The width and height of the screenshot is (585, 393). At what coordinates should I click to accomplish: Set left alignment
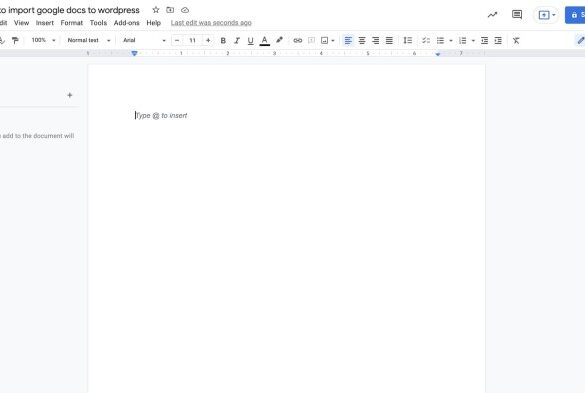pos(348,40)
